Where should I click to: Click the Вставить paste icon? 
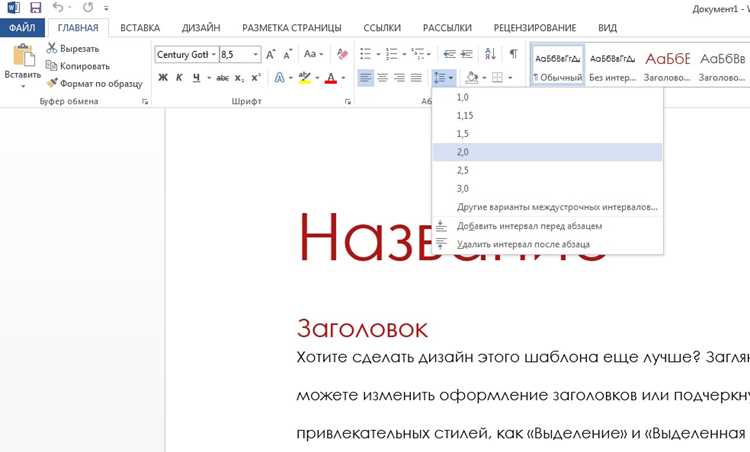(x=23, y=55)
